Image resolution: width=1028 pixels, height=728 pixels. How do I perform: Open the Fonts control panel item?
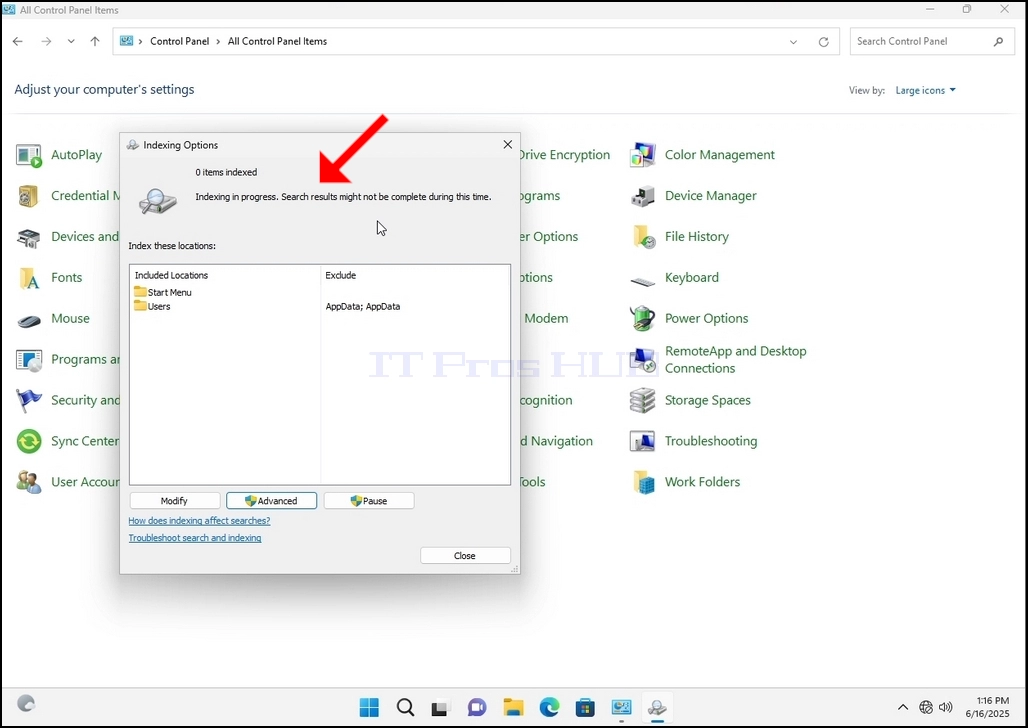click(50, 277)
